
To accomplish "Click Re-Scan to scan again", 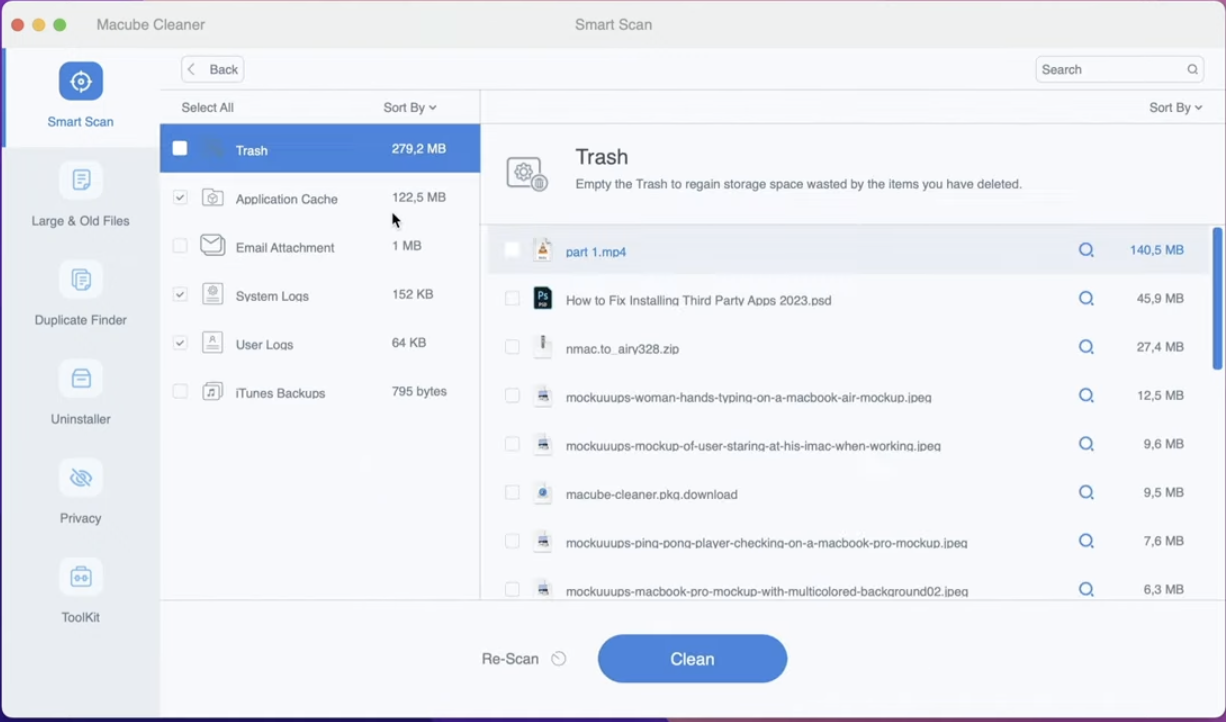I will pos(522,658).
